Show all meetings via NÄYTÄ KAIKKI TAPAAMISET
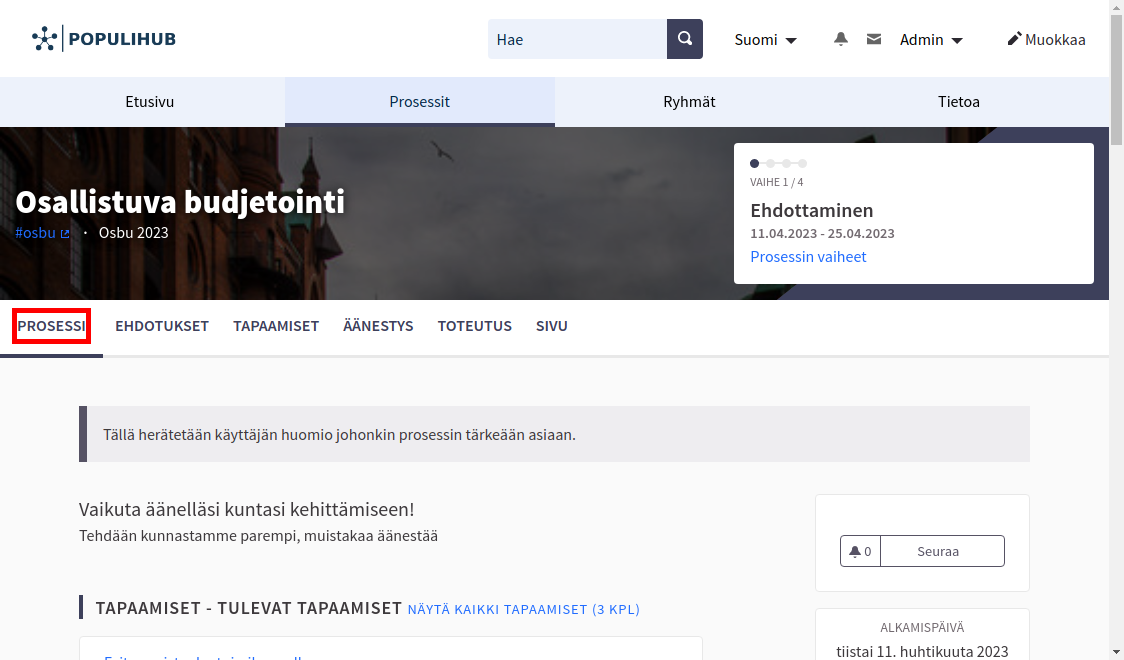This screenshot has height=660, width=1124. tap(524, 609)
